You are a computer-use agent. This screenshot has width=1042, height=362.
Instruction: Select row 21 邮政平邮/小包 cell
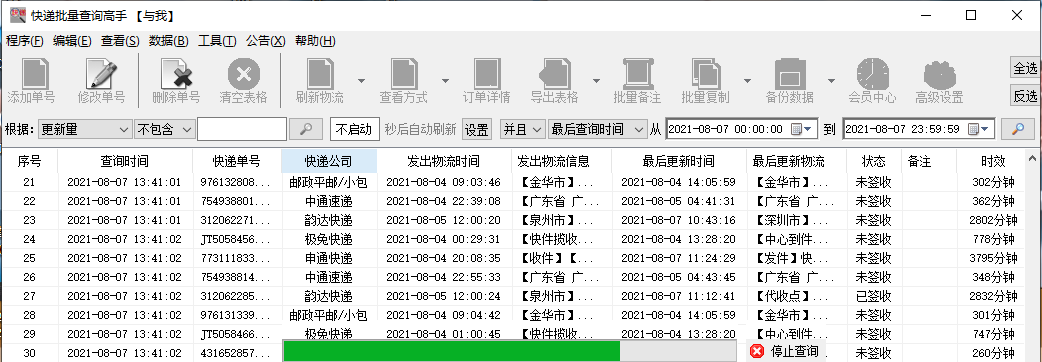[329, 182]
